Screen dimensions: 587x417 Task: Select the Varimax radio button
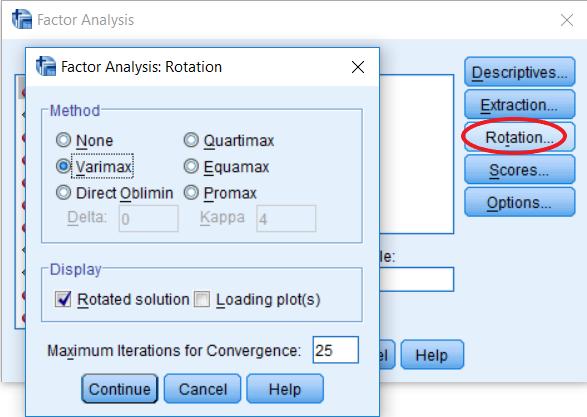click(x=63, y=166)
